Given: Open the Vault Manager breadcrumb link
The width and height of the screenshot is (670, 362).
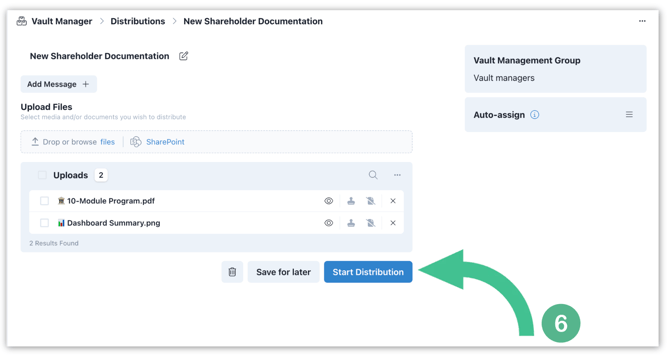Looking at the screenshot, I should [62, 21].
